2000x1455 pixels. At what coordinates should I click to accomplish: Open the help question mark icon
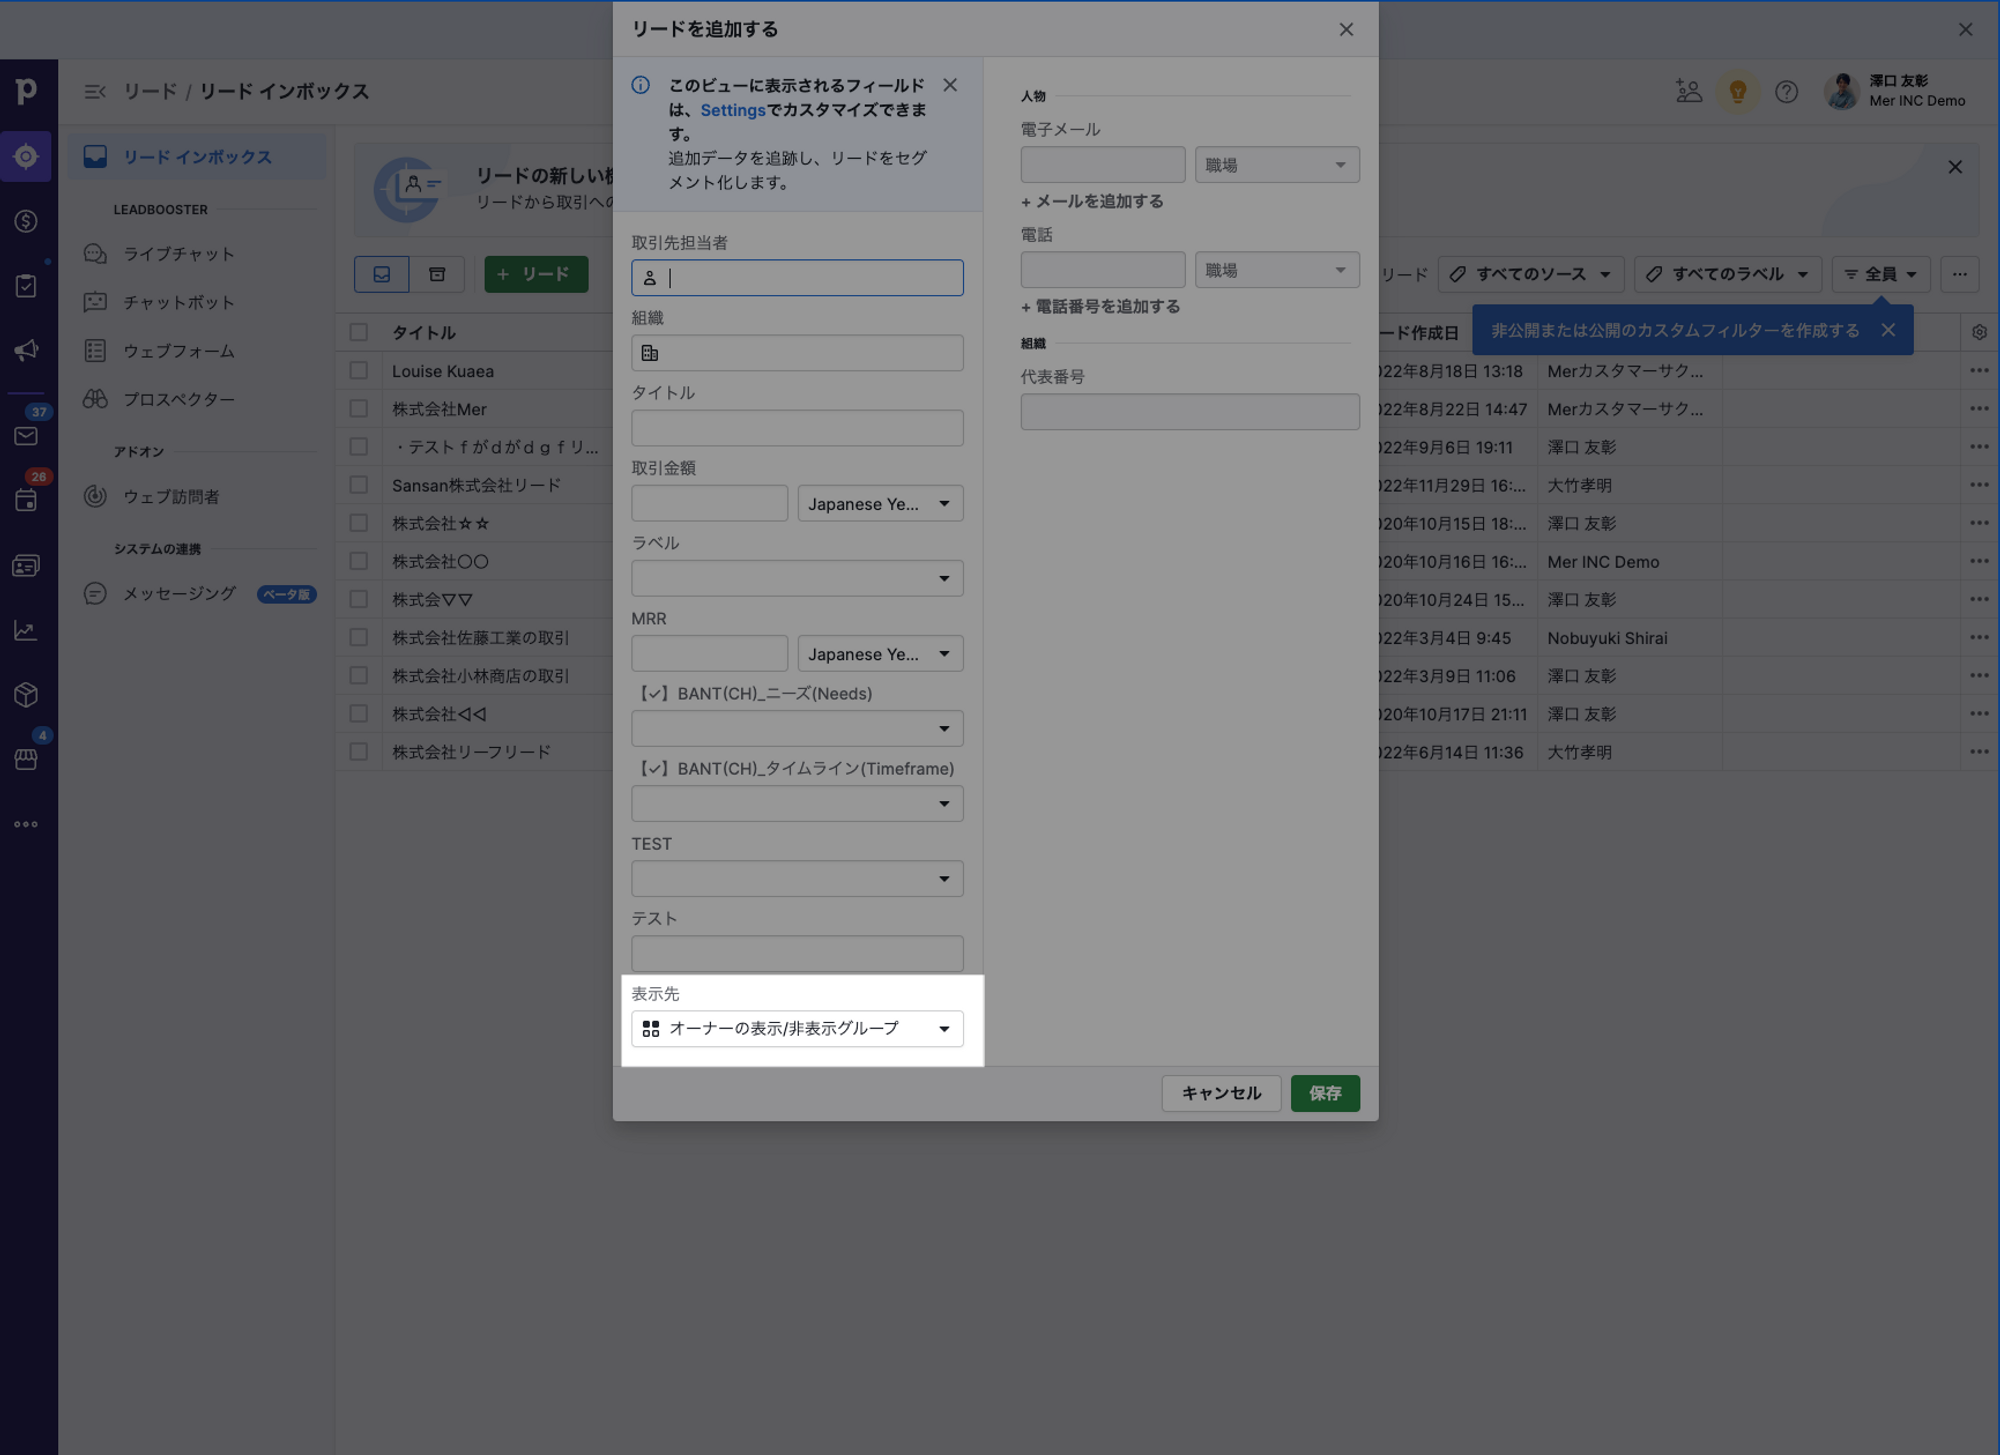[x=1786, y=92]
